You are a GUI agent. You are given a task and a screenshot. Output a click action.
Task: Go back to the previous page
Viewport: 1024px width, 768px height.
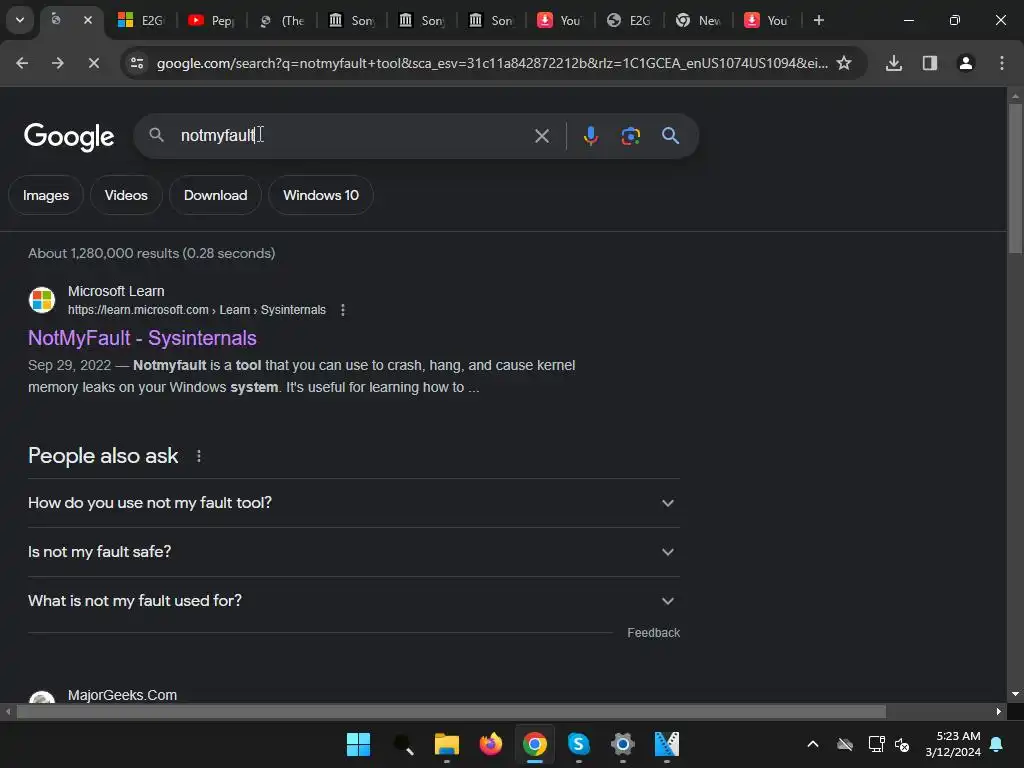[x=22, y=63]
